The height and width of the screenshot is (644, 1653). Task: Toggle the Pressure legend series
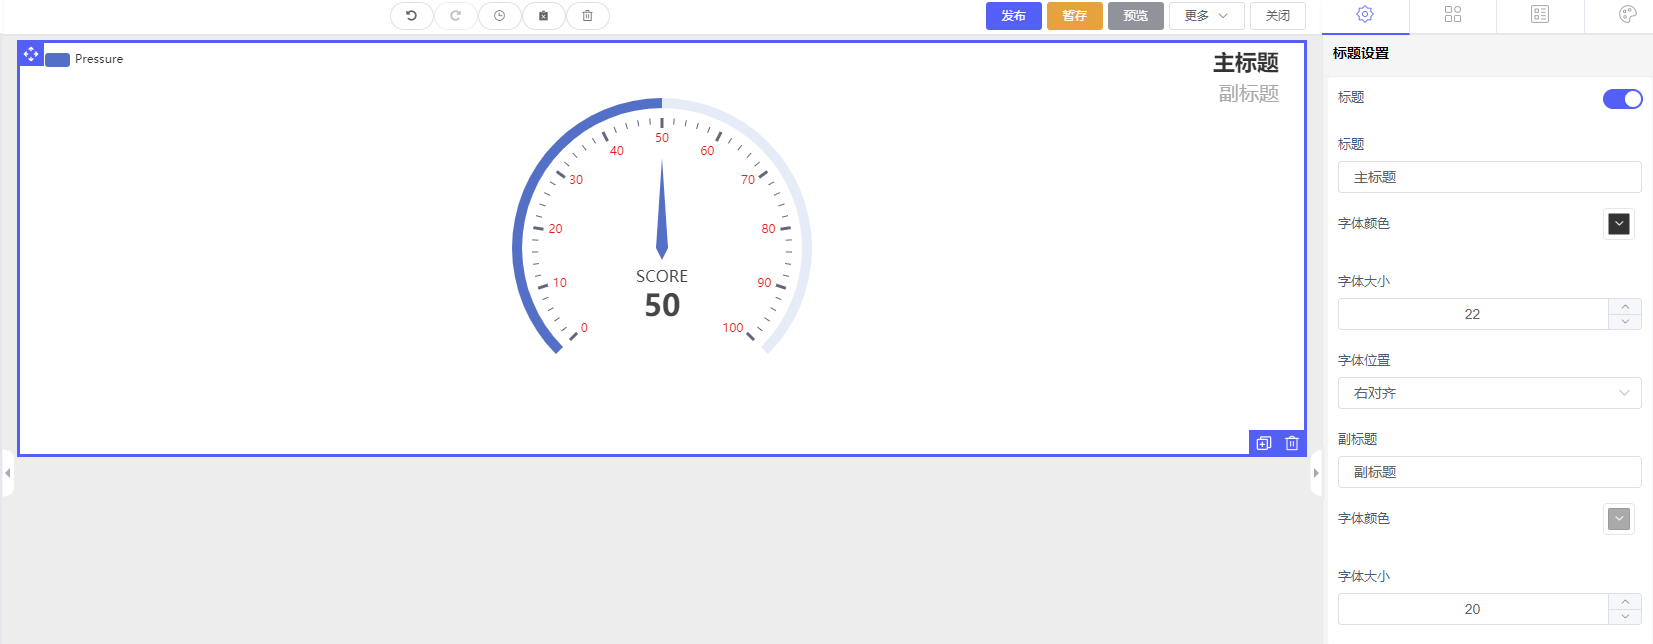(58, 60)
